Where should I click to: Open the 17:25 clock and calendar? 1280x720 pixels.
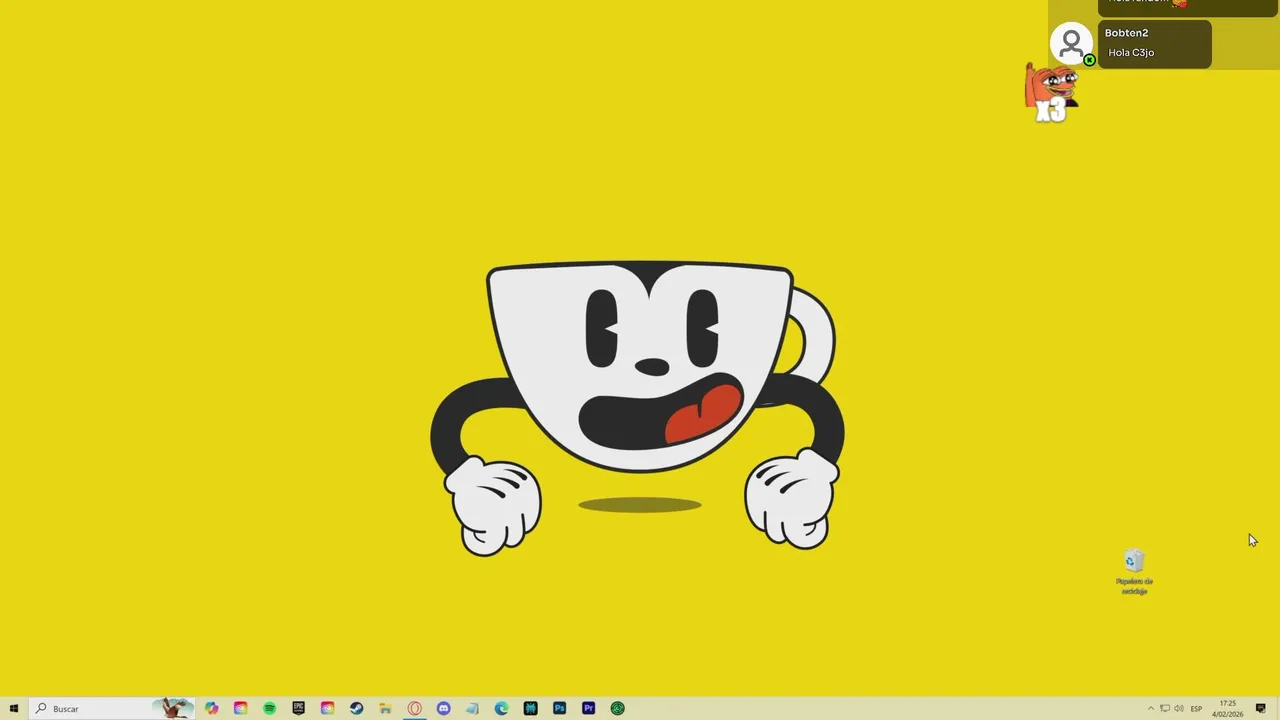point(1227,708)
